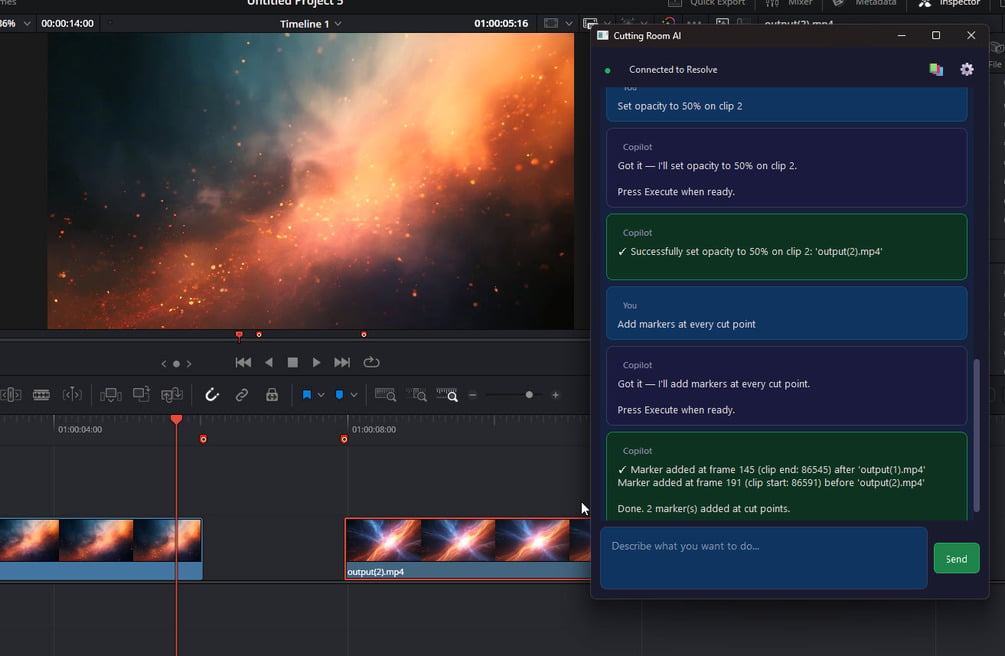Image resolution: width=1005 pixels, height=656 pixels.
Task: Go to previous marker using left nav arrow
Action: point(163,364)
